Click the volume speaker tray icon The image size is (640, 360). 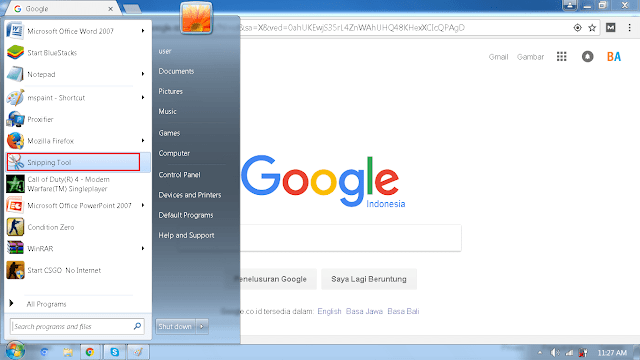[x=555, y=352]
